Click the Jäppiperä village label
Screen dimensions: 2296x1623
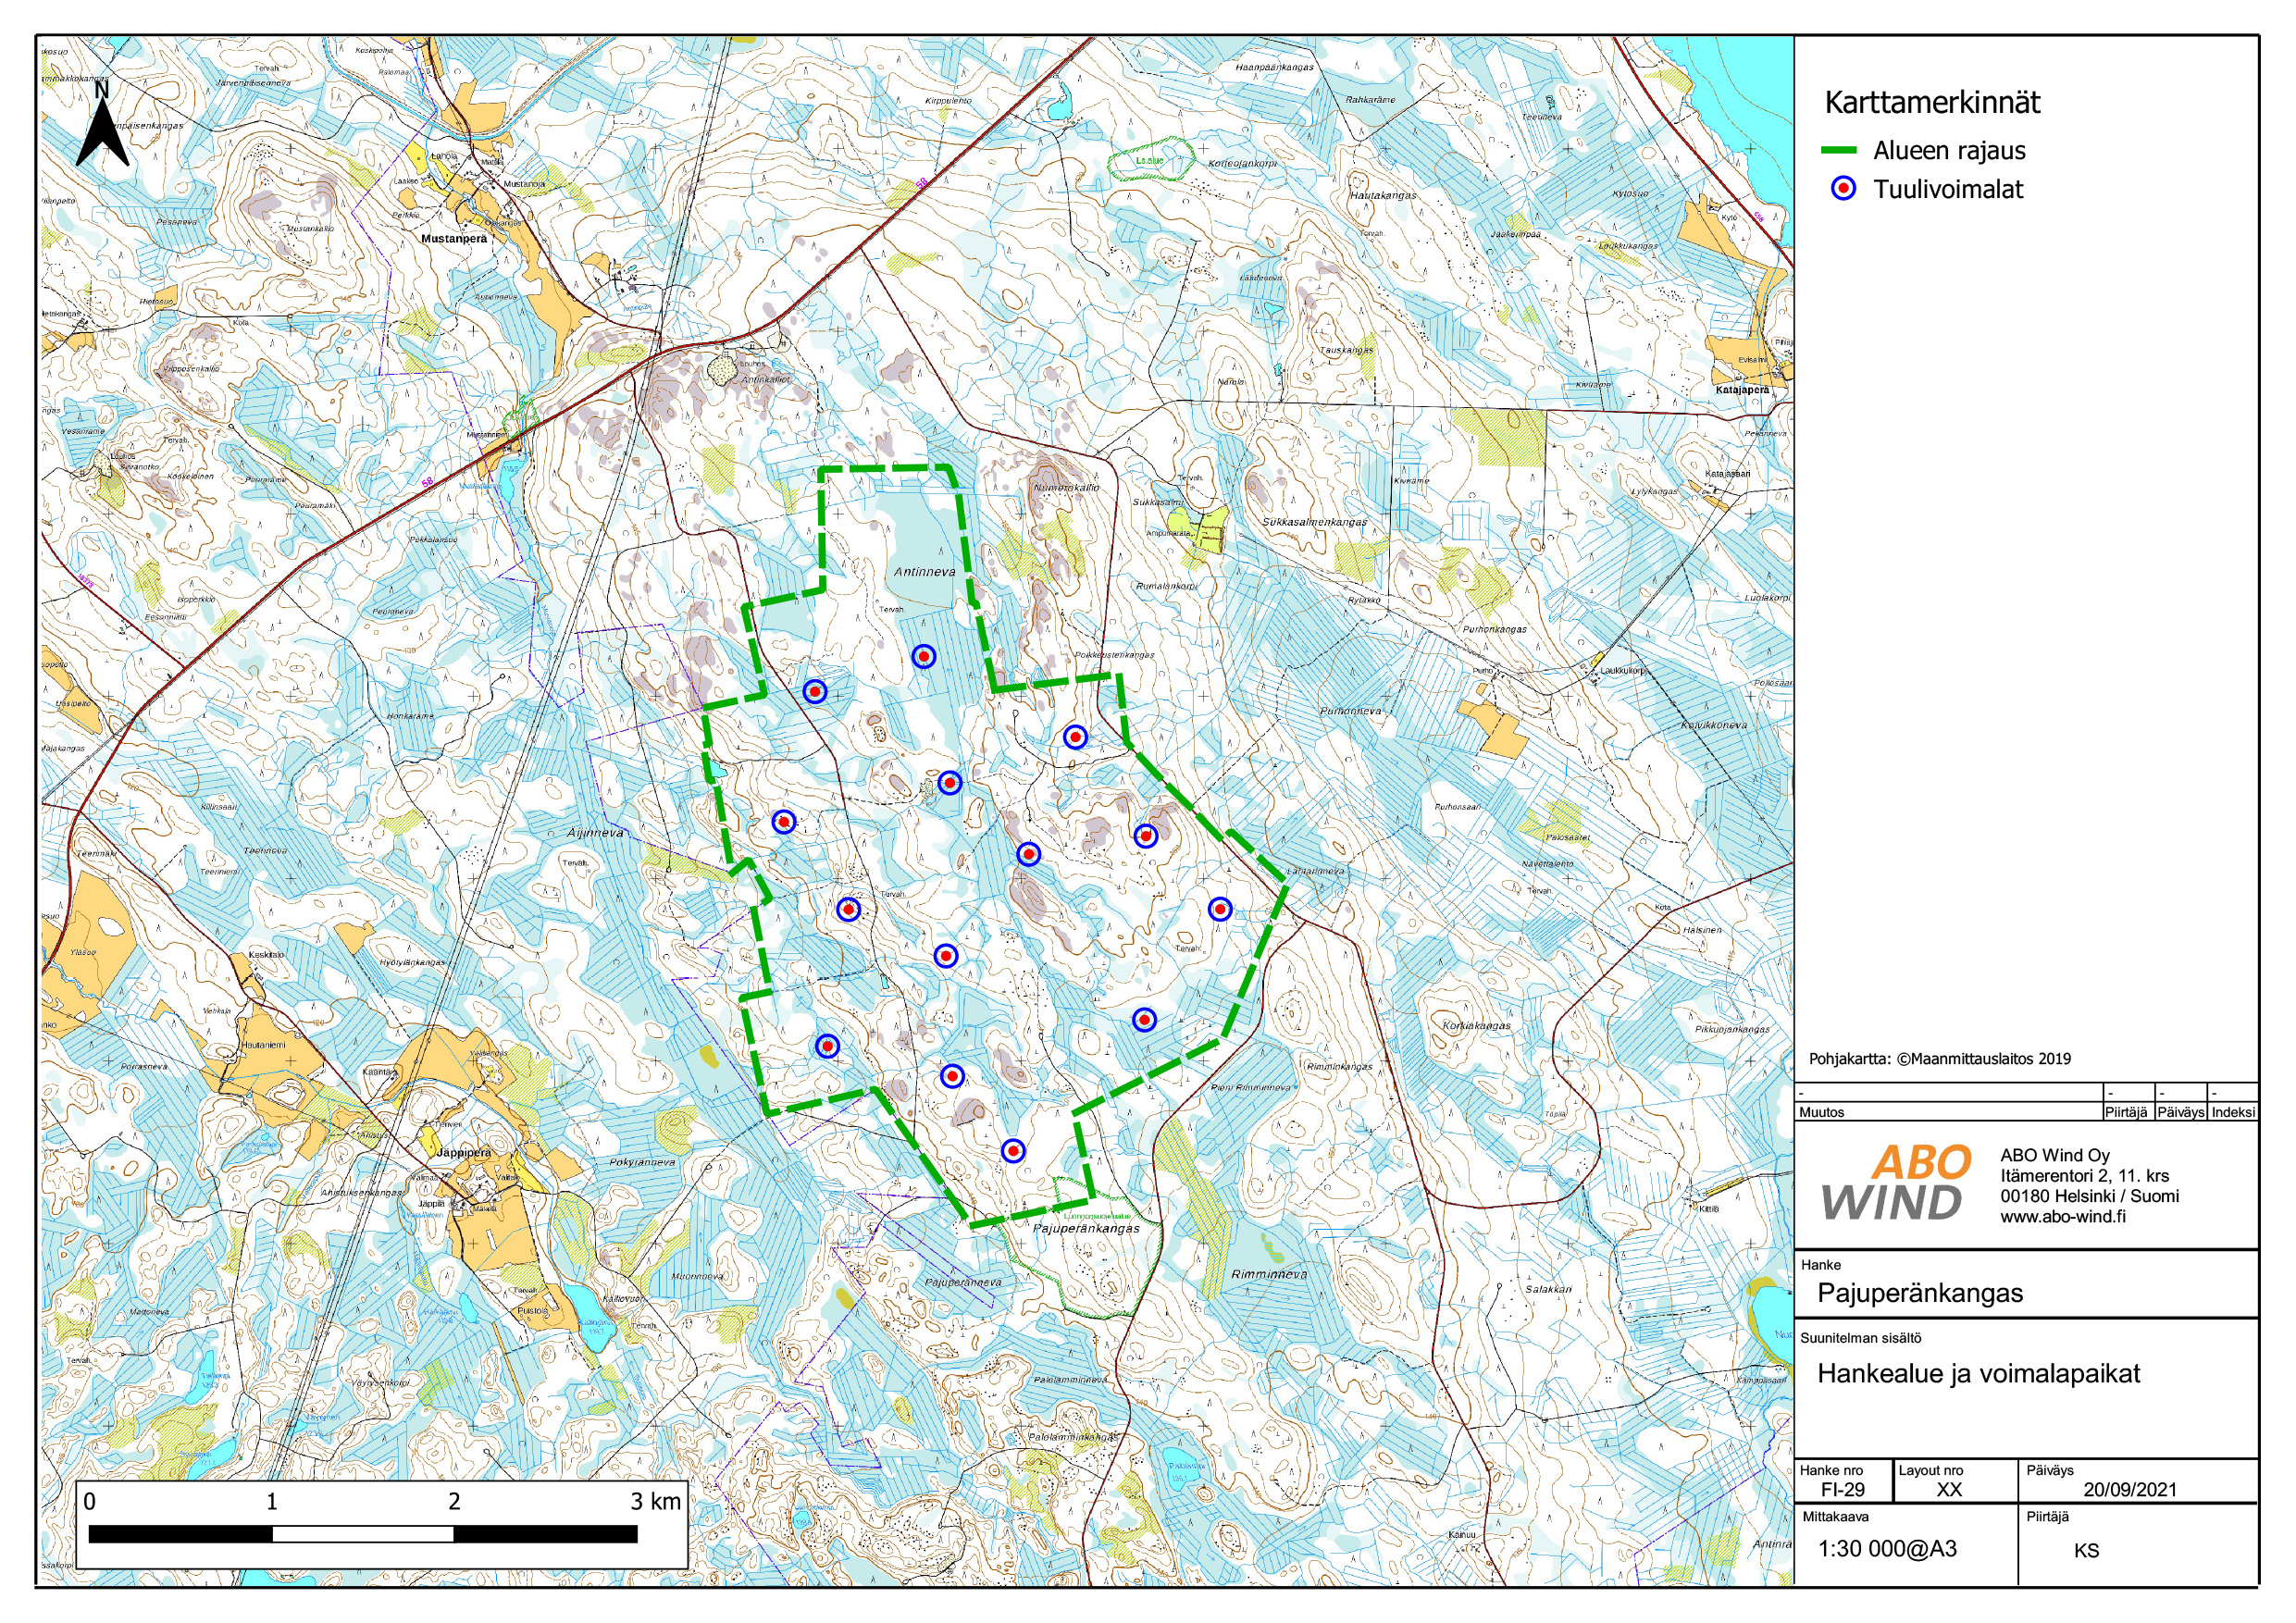463,1153
